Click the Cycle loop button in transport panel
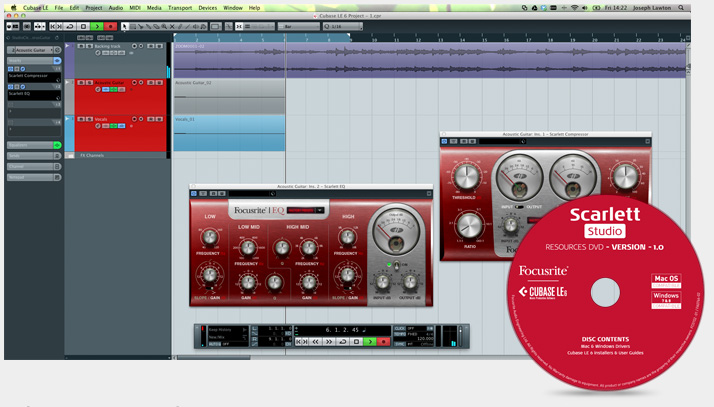This screenshot has width=714, height=407. [x=343, y=341]
